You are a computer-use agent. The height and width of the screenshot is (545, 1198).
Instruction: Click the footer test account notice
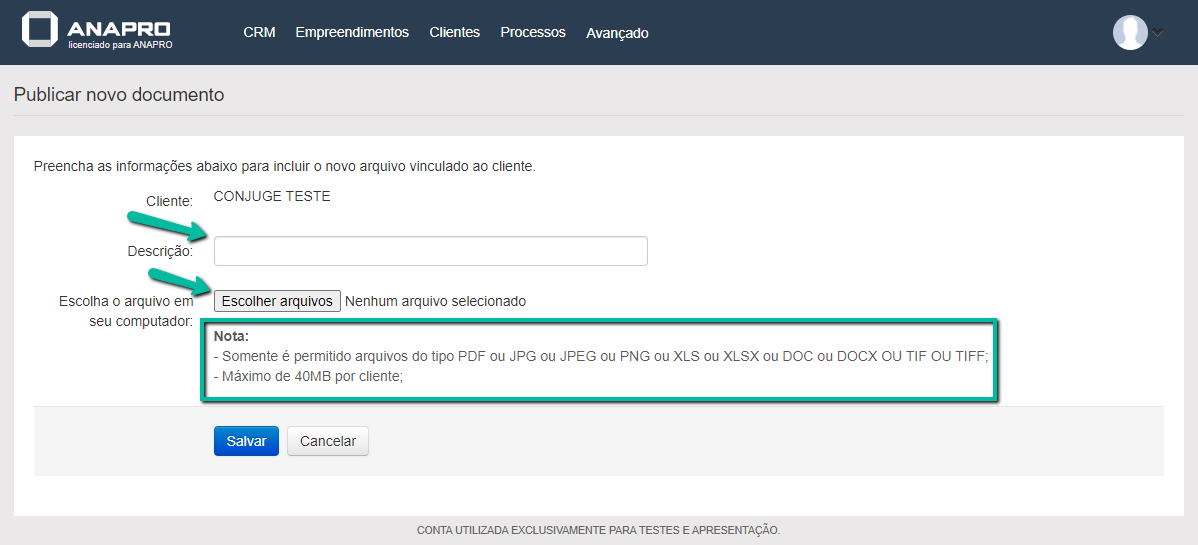(598, 530)
